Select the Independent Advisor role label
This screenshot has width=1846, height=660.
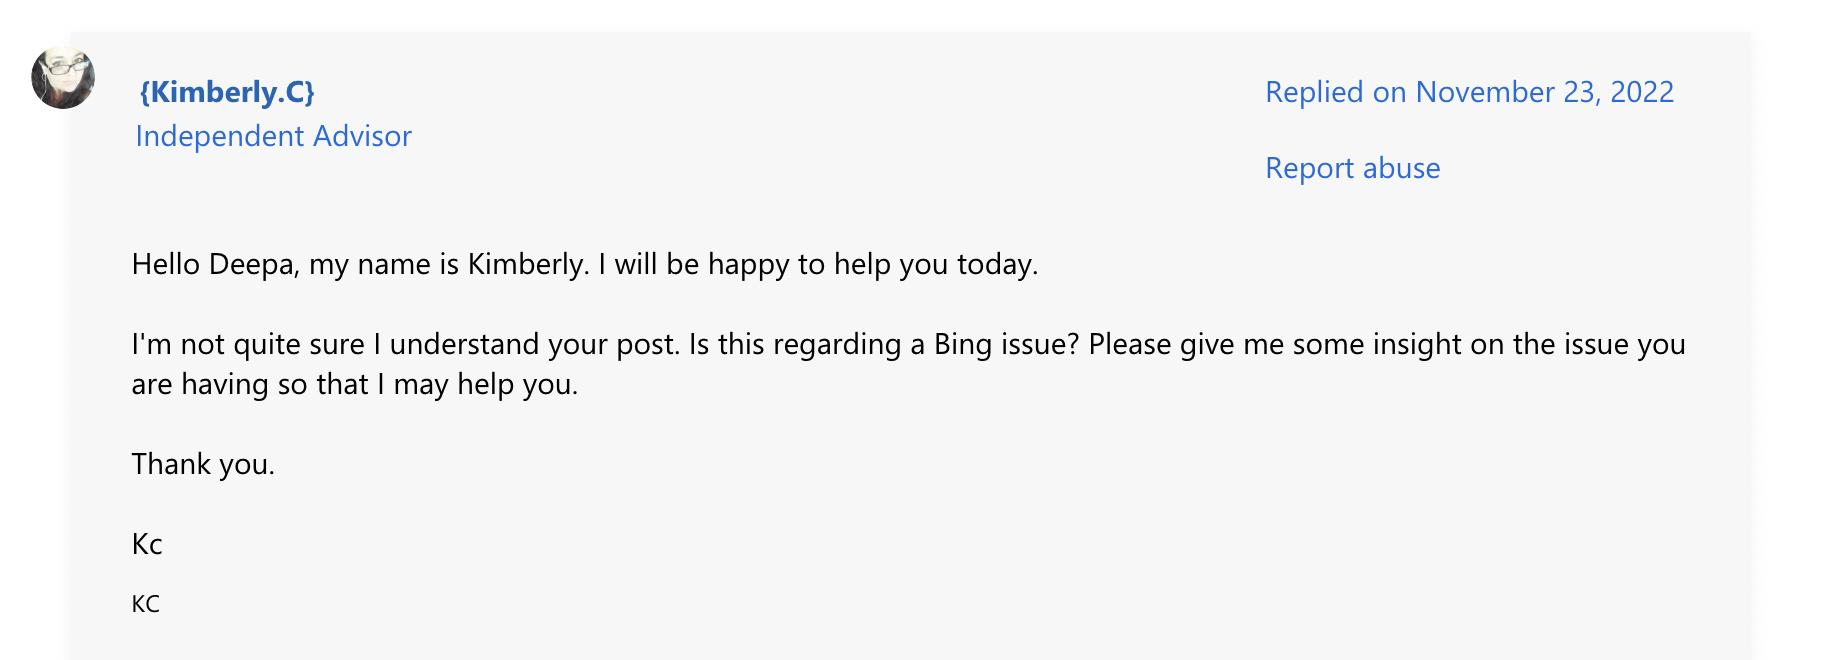click(x=273, y=136)
